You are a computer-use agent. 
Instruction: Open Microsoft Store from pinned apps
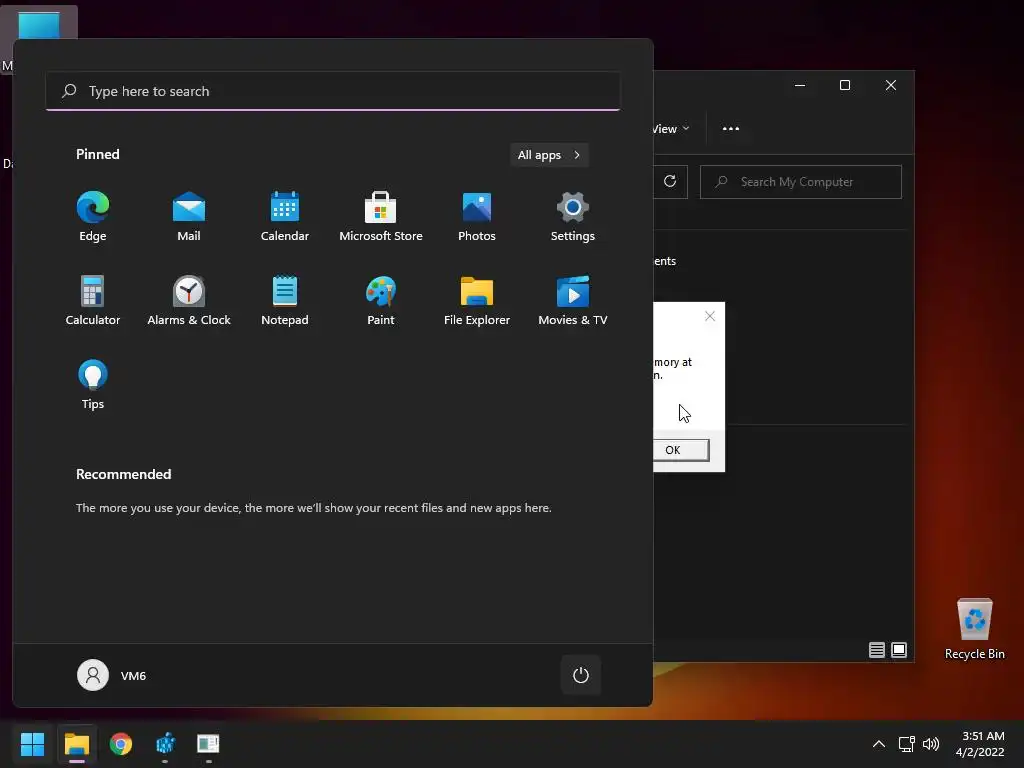[381, 217]
